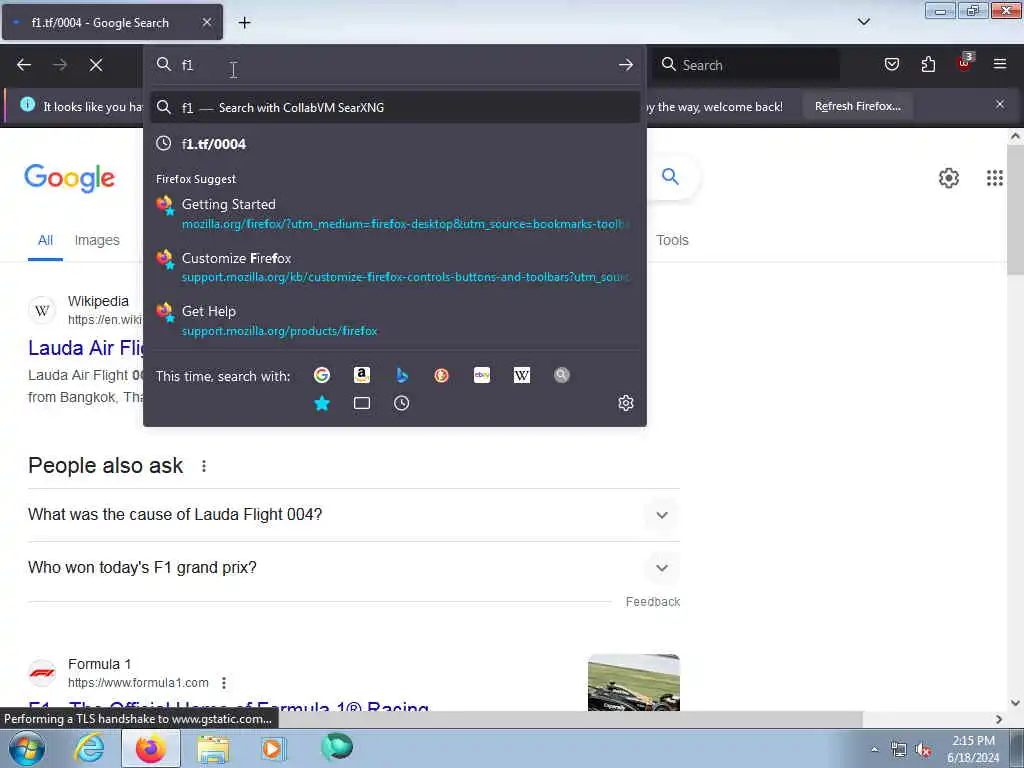The height and width of the screenshot is (768, 1024).
Task: Open options dots next to formula1.com
Action: [224, 683]
